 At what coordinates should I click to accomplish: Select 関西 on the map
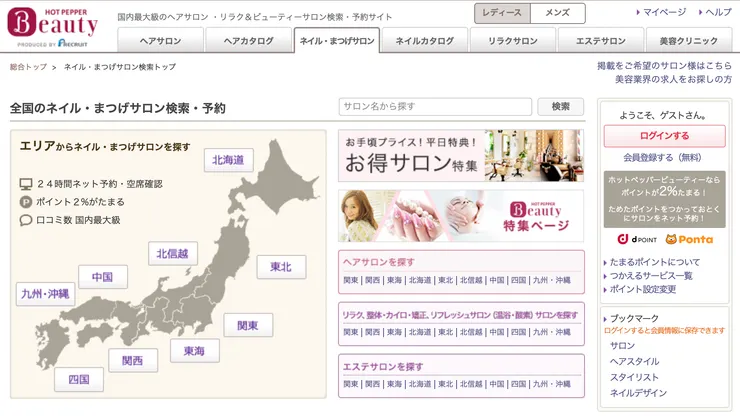point(133,361)
